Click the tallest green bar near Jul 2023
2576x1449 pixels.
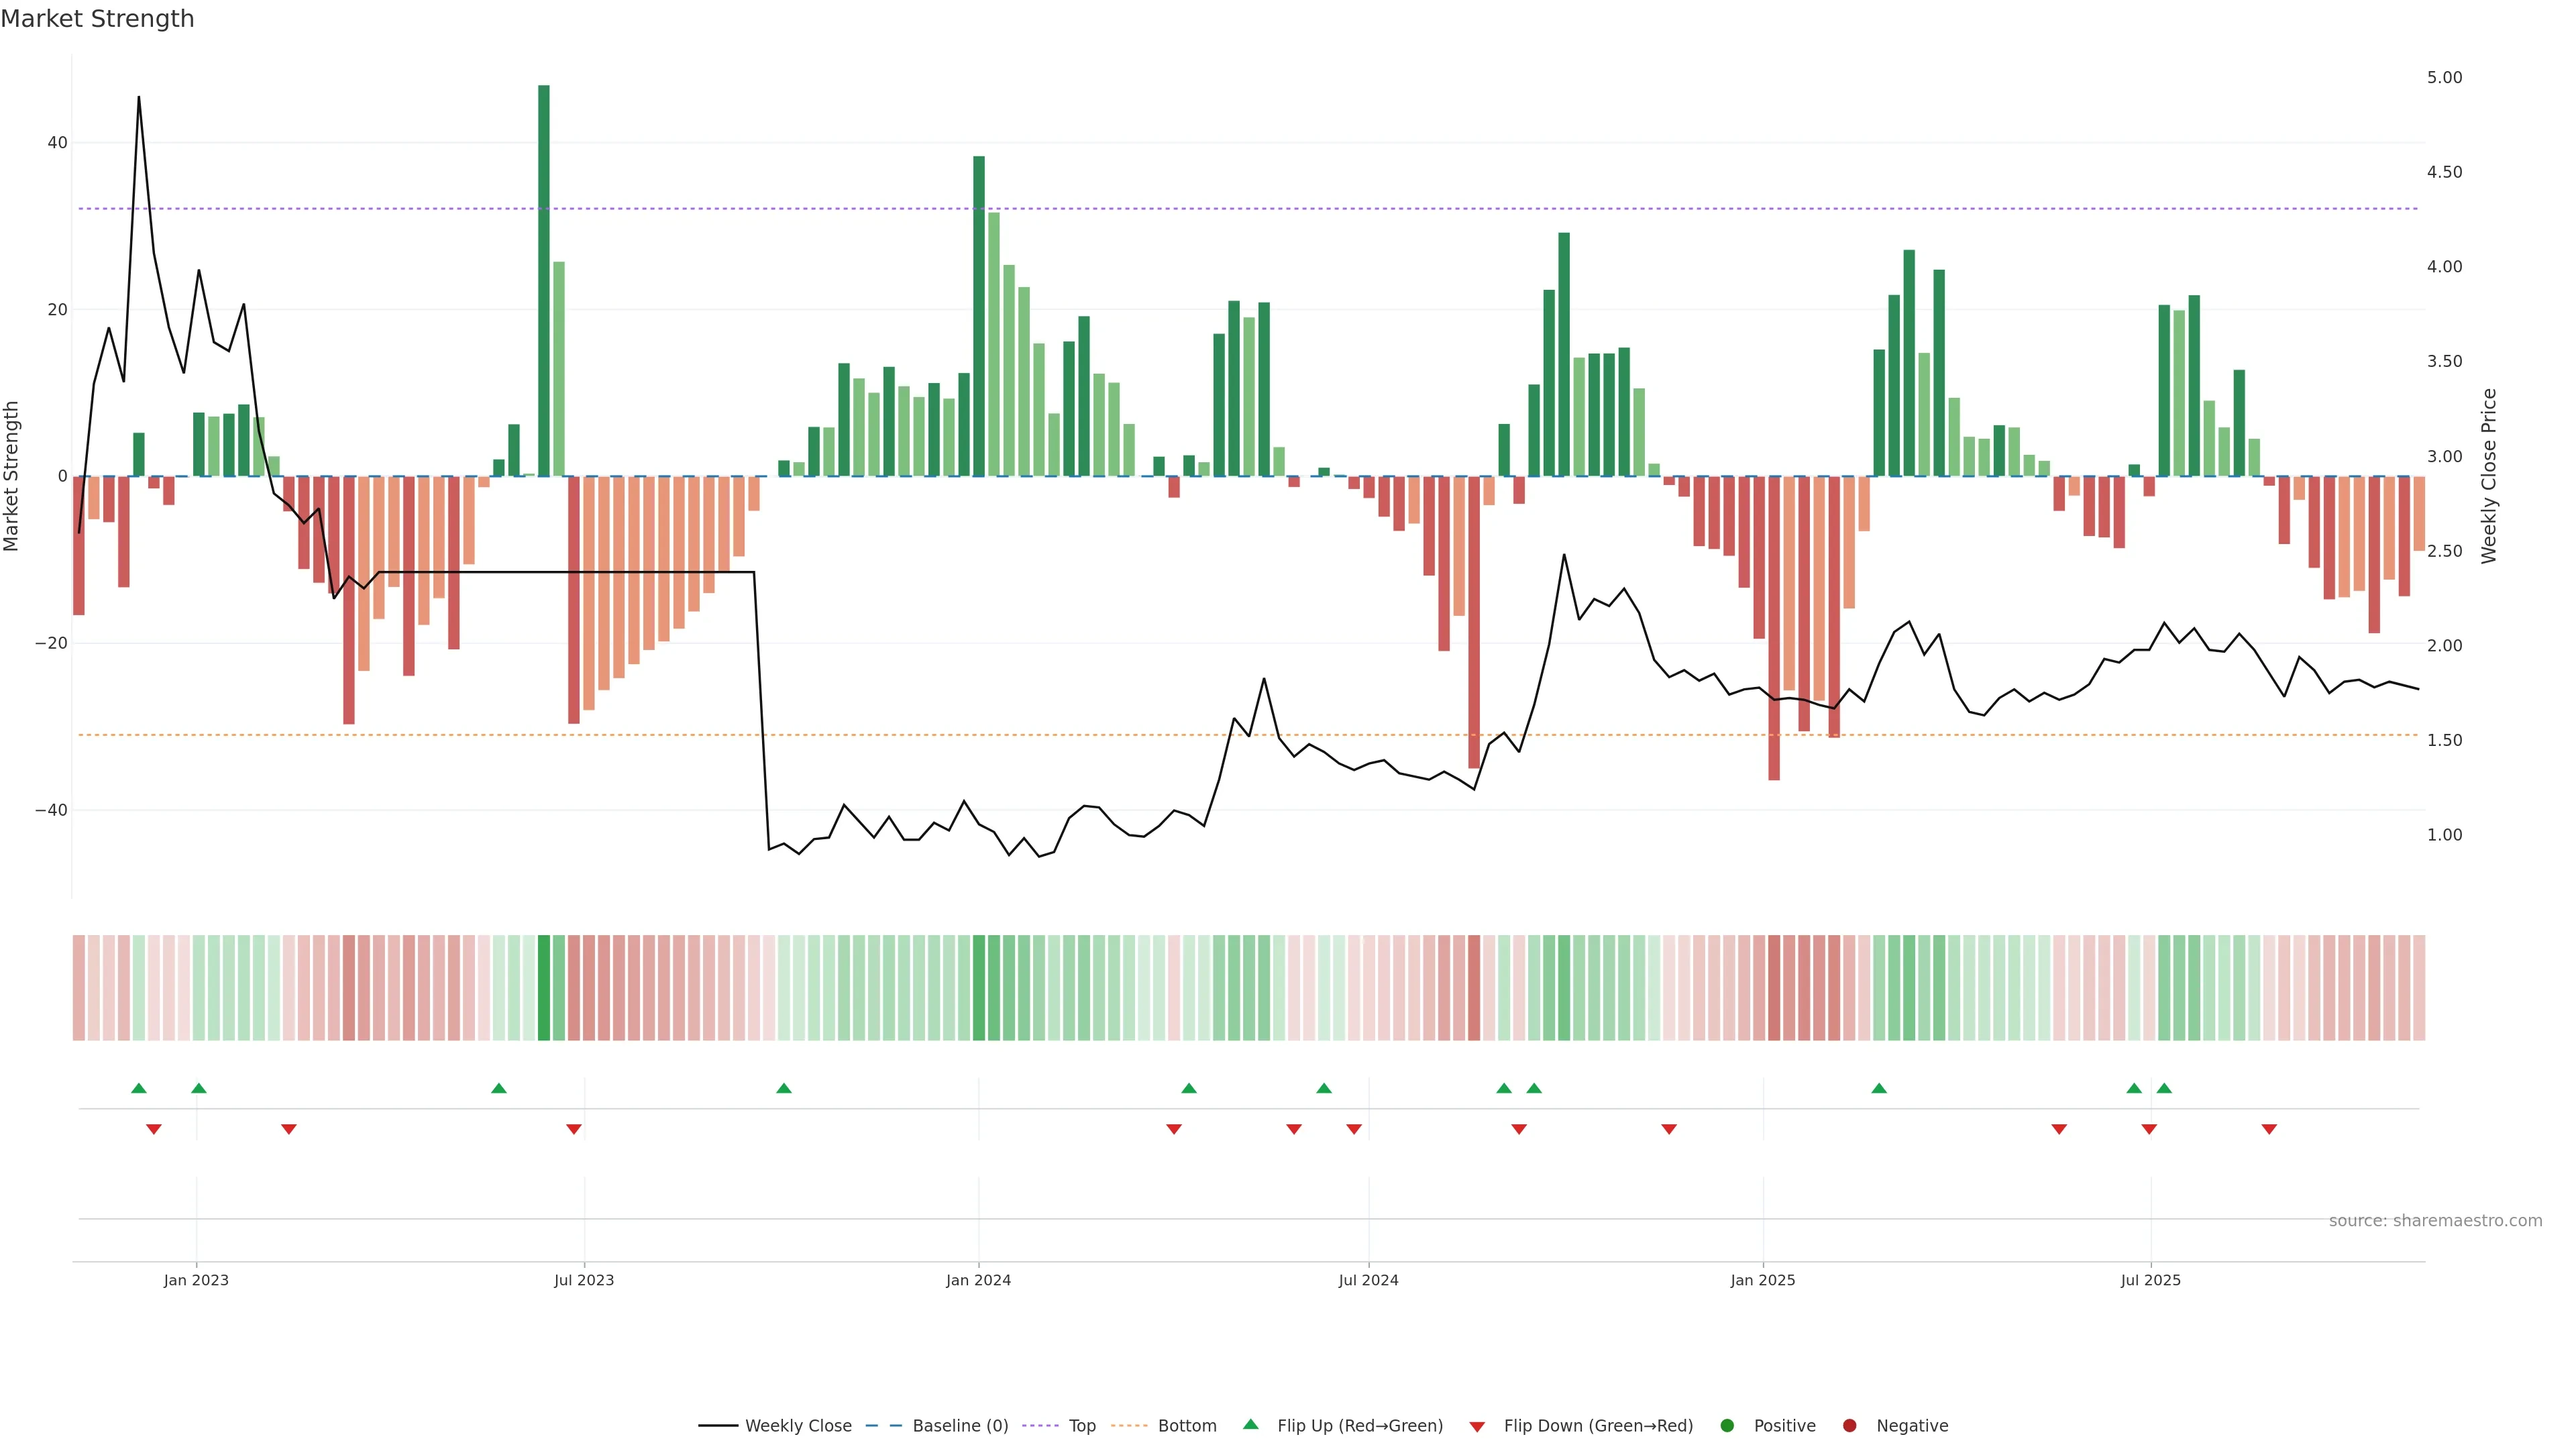544,280
